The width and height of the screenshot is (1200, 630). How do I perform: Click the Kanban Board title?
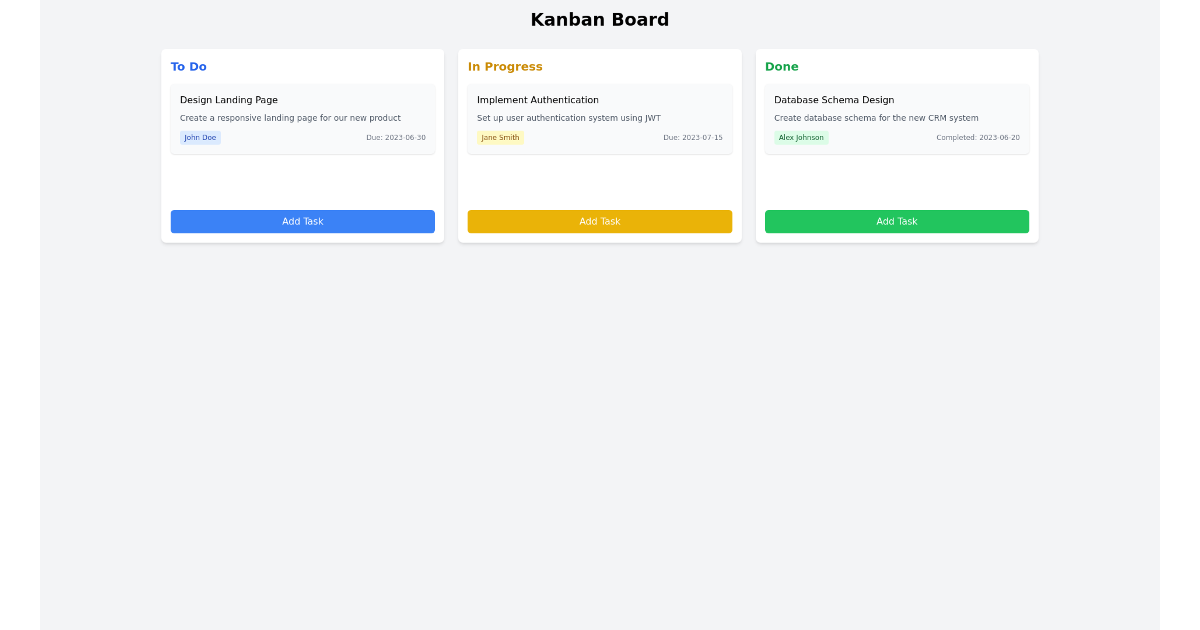point(599,19)
